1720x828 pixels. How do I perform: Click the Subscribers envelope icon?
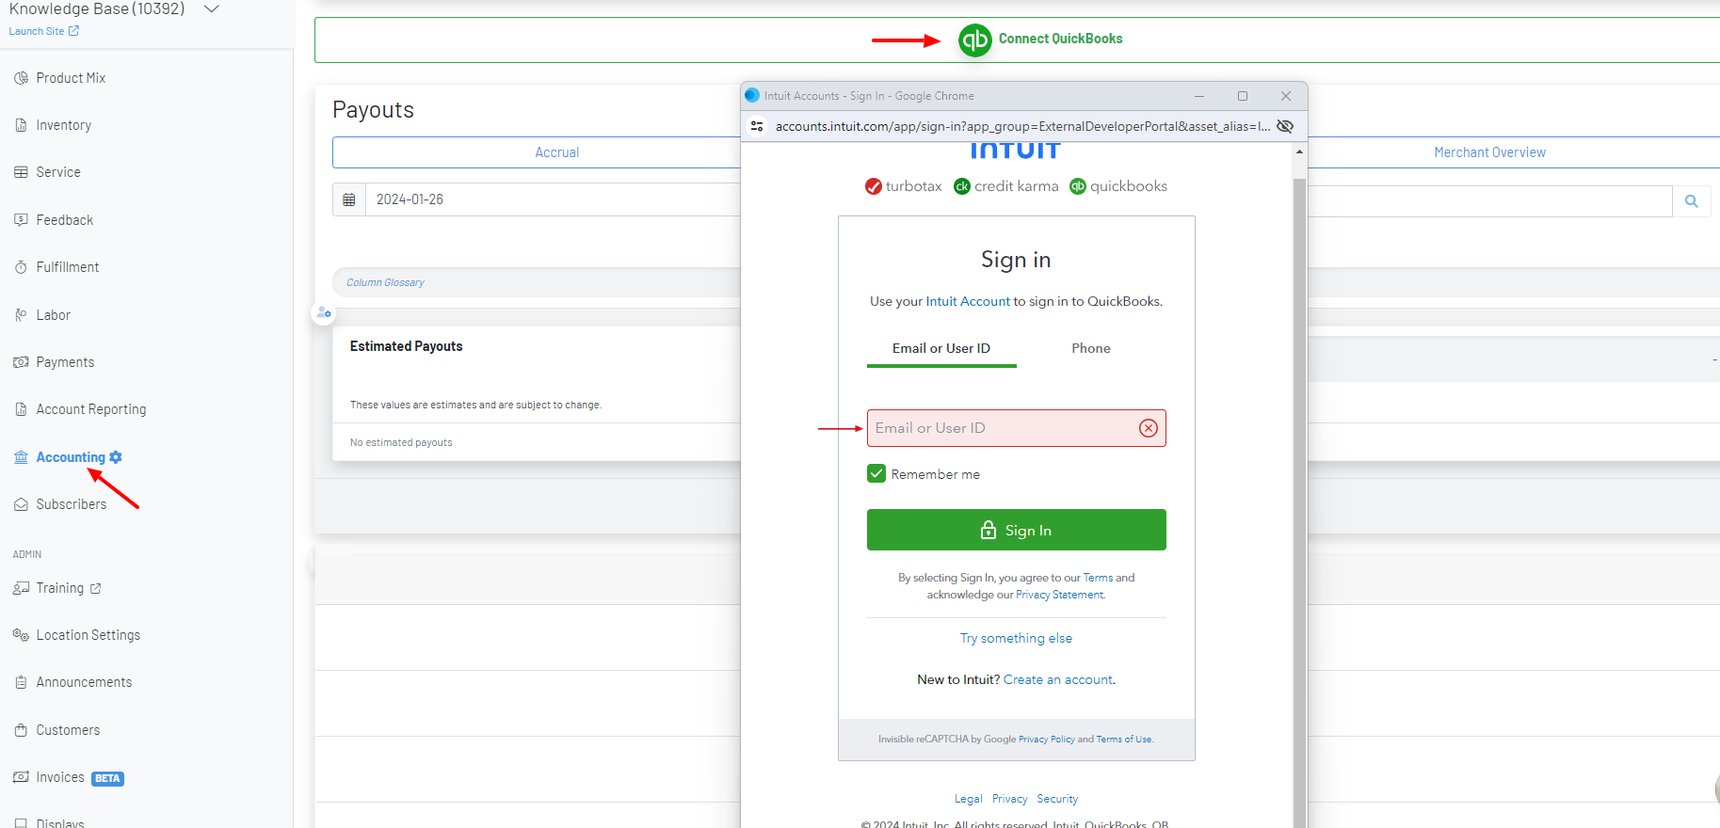[x=21, y=504]
